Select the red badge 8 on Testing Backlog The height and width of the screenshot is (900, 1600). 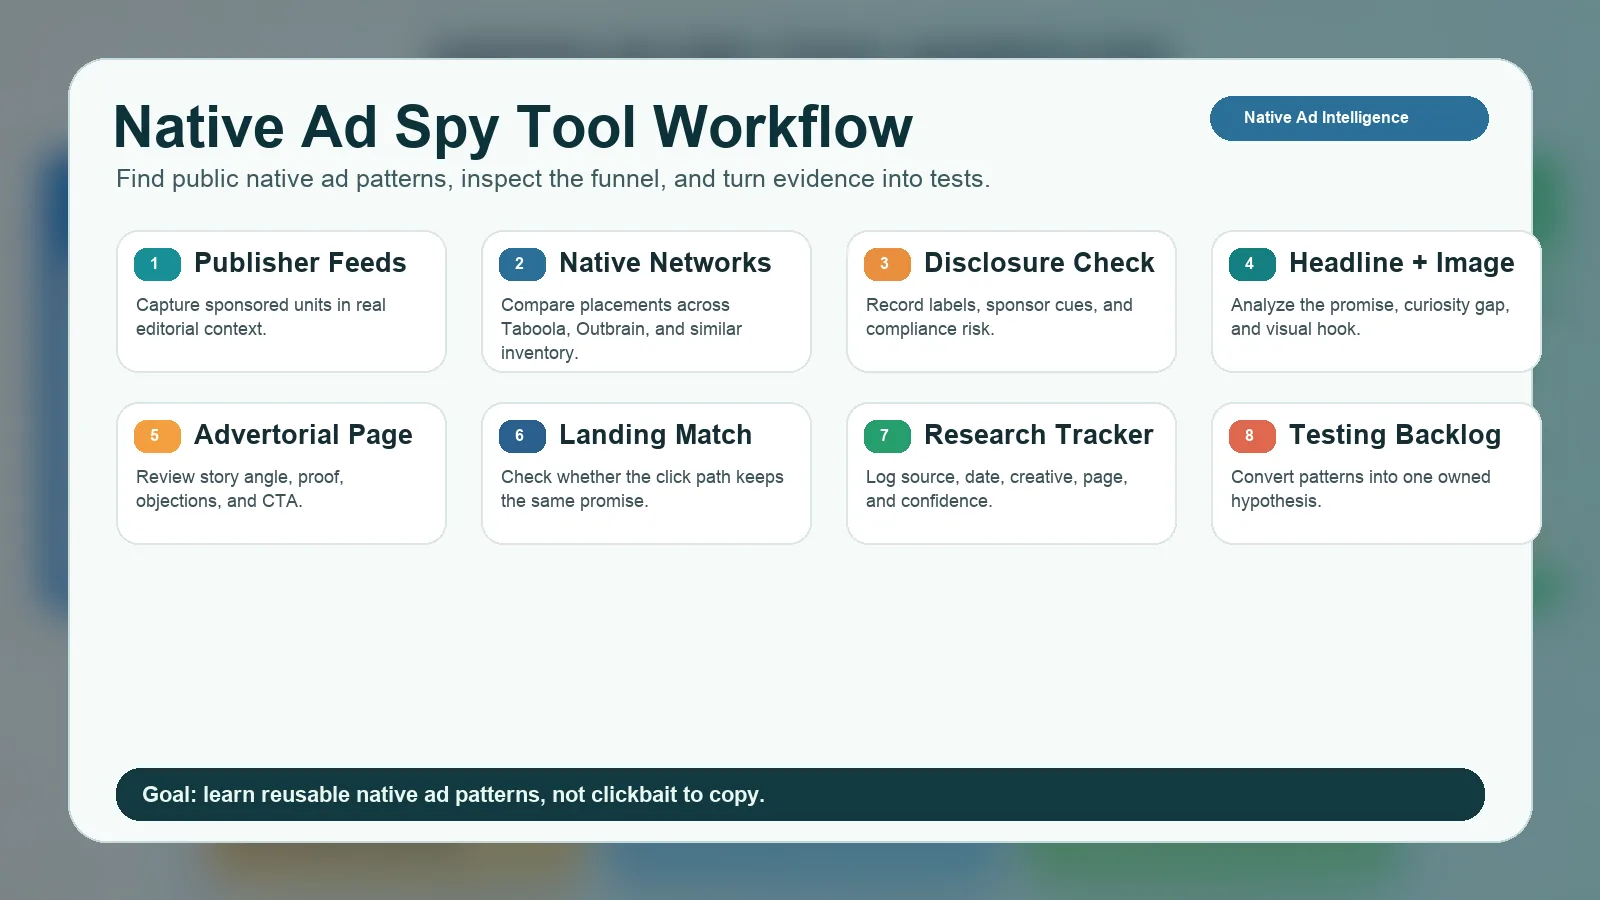(x=1250, y=436)
